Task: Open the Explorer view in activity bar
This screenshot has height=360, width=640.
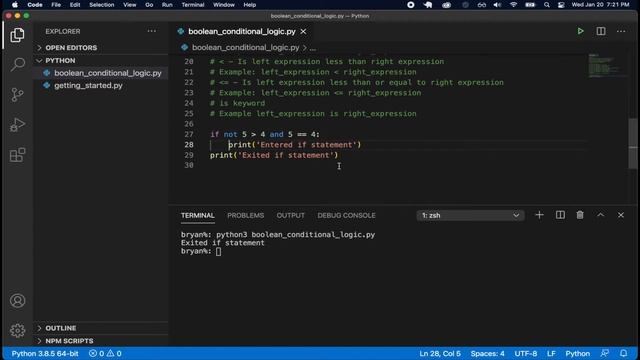Action: [x=17, y=35]
